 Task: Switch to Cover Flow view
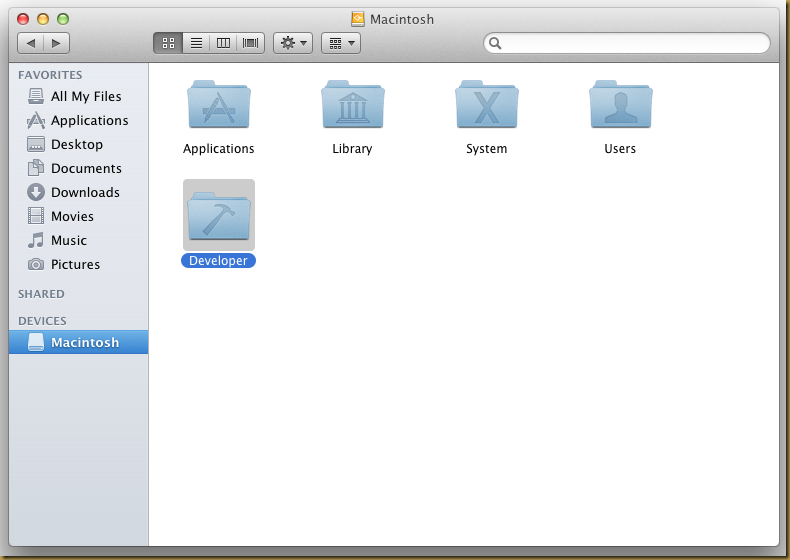pyautogui.click(x=250, y=43)
